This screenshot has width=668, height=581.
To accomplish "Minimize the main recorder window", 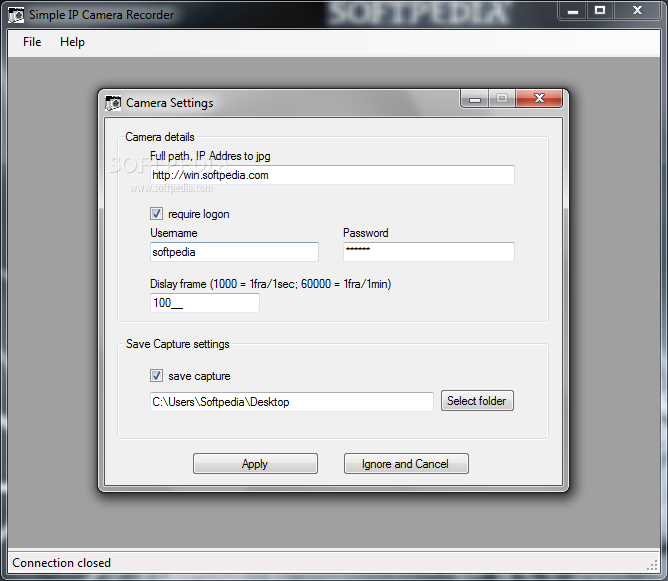I will (x=573, y=11).
